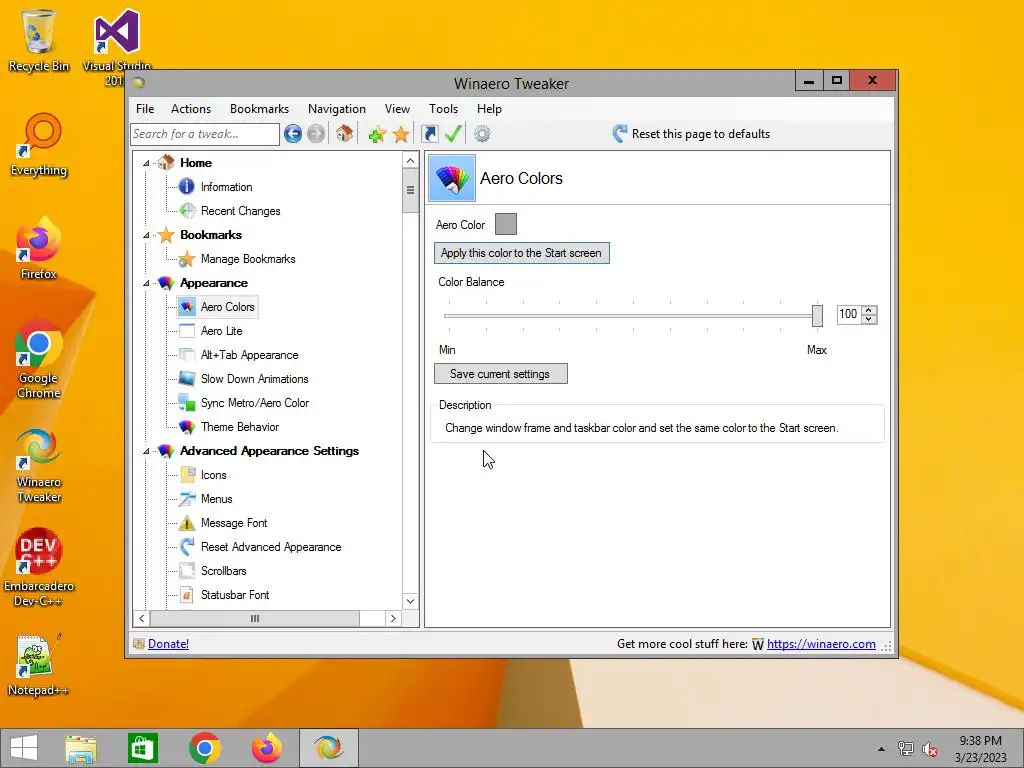This screenshot has height=768, width=1024.
Task: Click the grey Forward navigation arrow
Action: pos(316,134)
